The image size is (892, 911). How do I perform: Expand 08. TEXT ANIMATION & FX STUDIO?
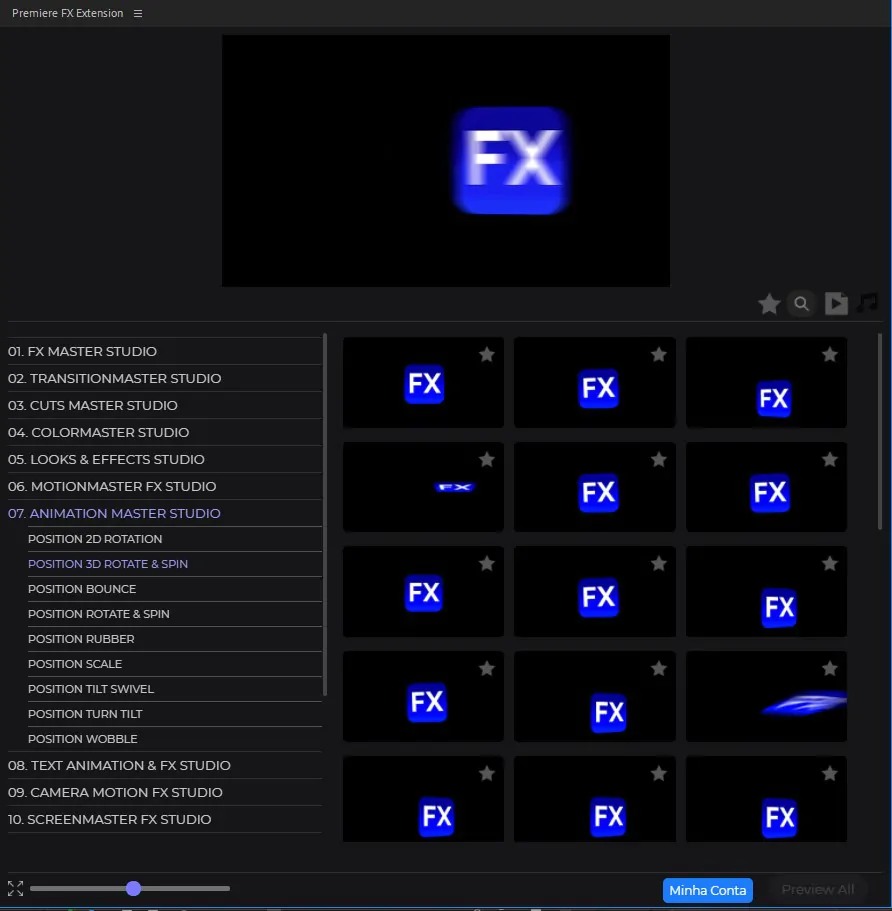click(119, 765)
